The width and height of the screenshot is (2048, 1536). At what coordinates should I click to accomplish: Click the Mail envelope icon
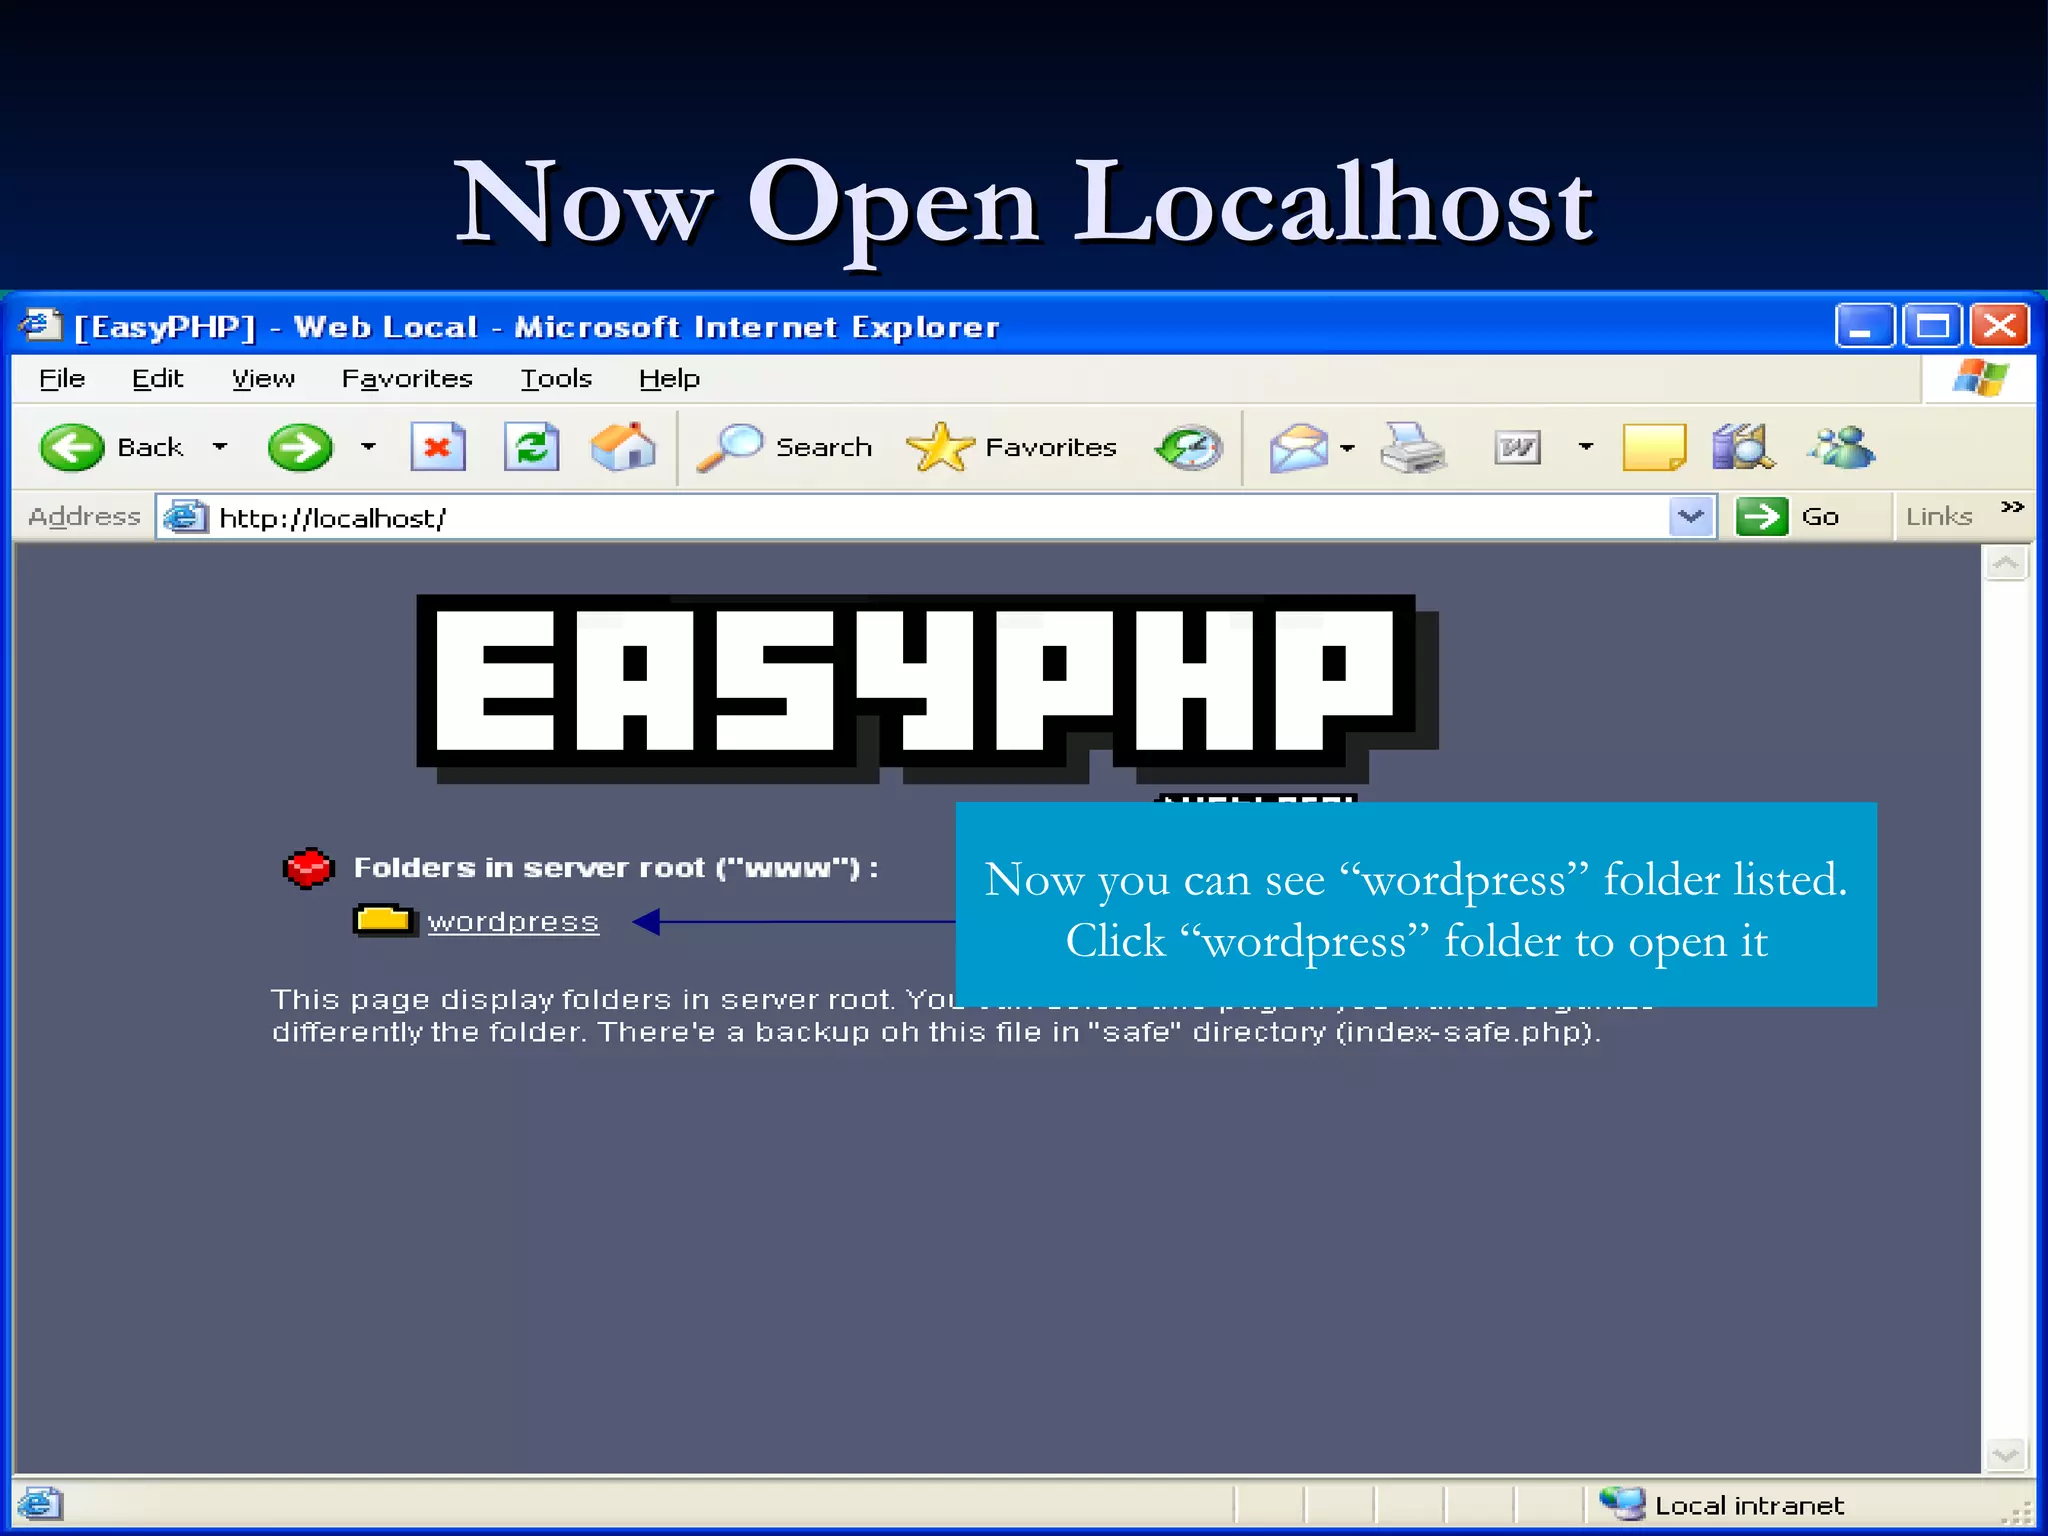tap(1298, 447)
